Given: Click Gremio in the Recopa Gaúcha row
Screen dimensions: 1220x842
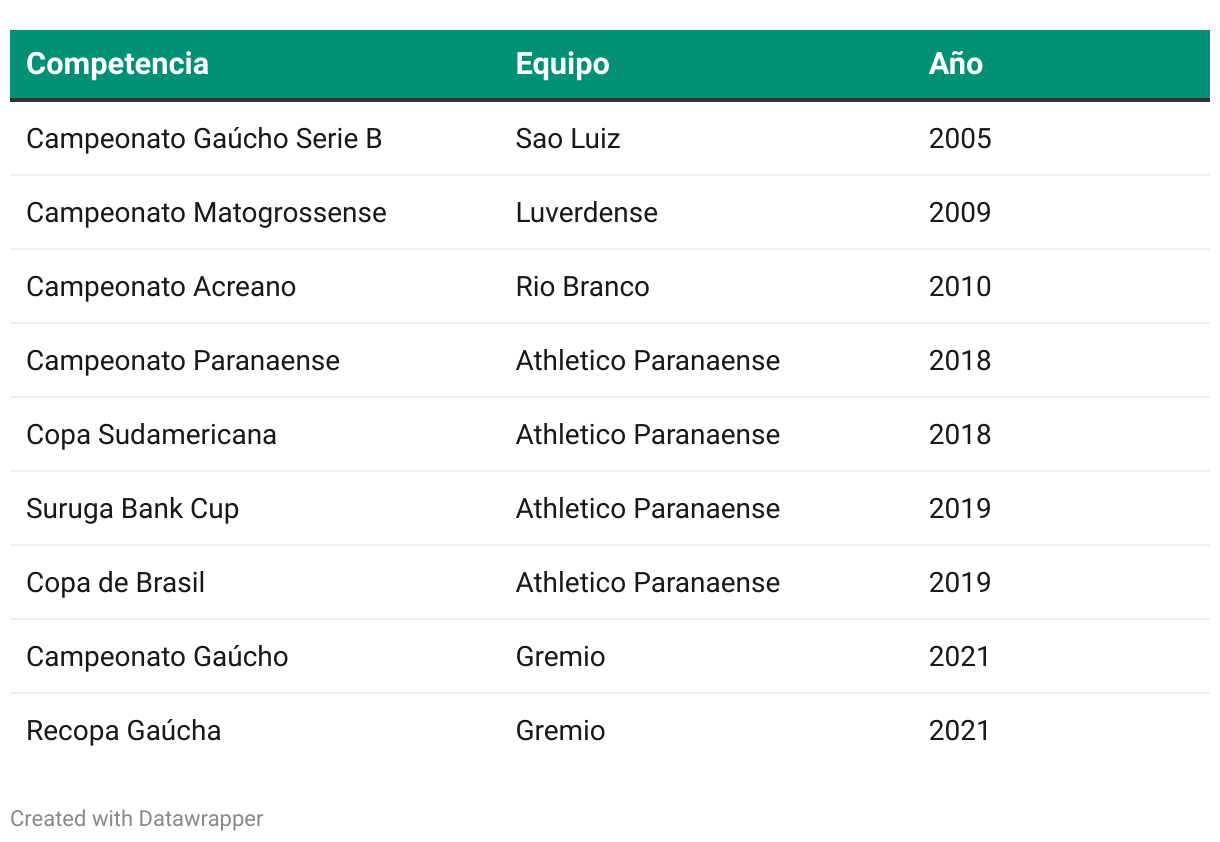Looking at the screenshot, I should pos(560,730).
